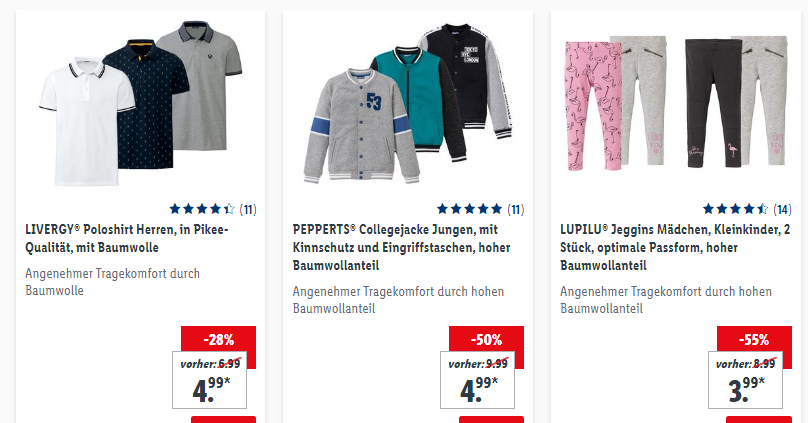Screen dimensions: 808x423
Task: Click the LIVERGY Poloshirt star rating
Action: pyautogui.click(x=202, y=209)
